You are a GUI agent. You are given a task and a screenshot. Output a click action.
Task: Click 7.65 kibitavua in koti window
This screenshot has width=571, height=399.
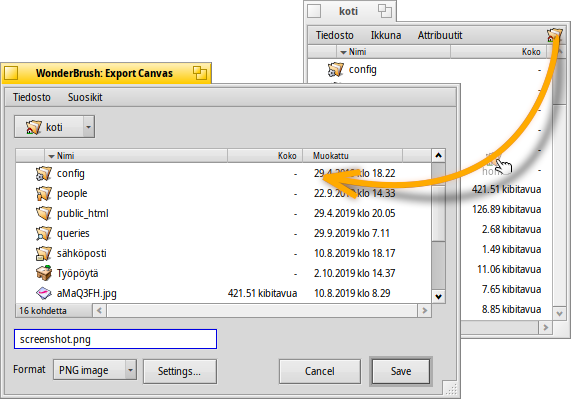(x=511, y=290)
